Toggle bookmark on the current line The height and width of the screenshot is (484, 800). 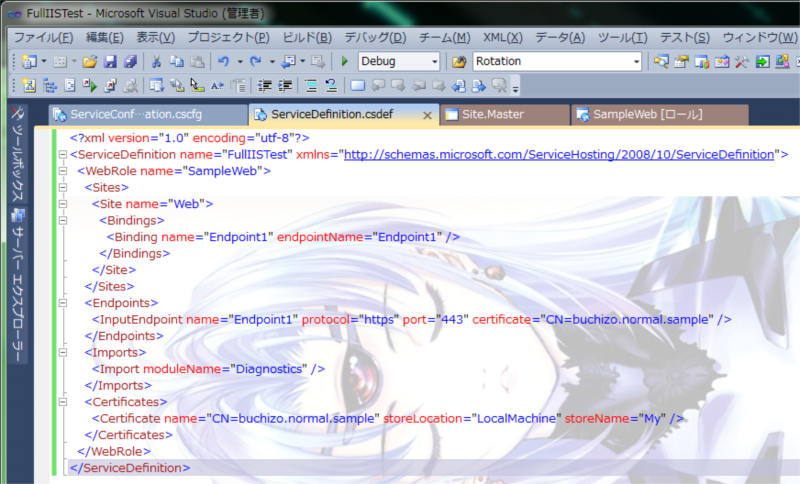click(x=358, y=86)
